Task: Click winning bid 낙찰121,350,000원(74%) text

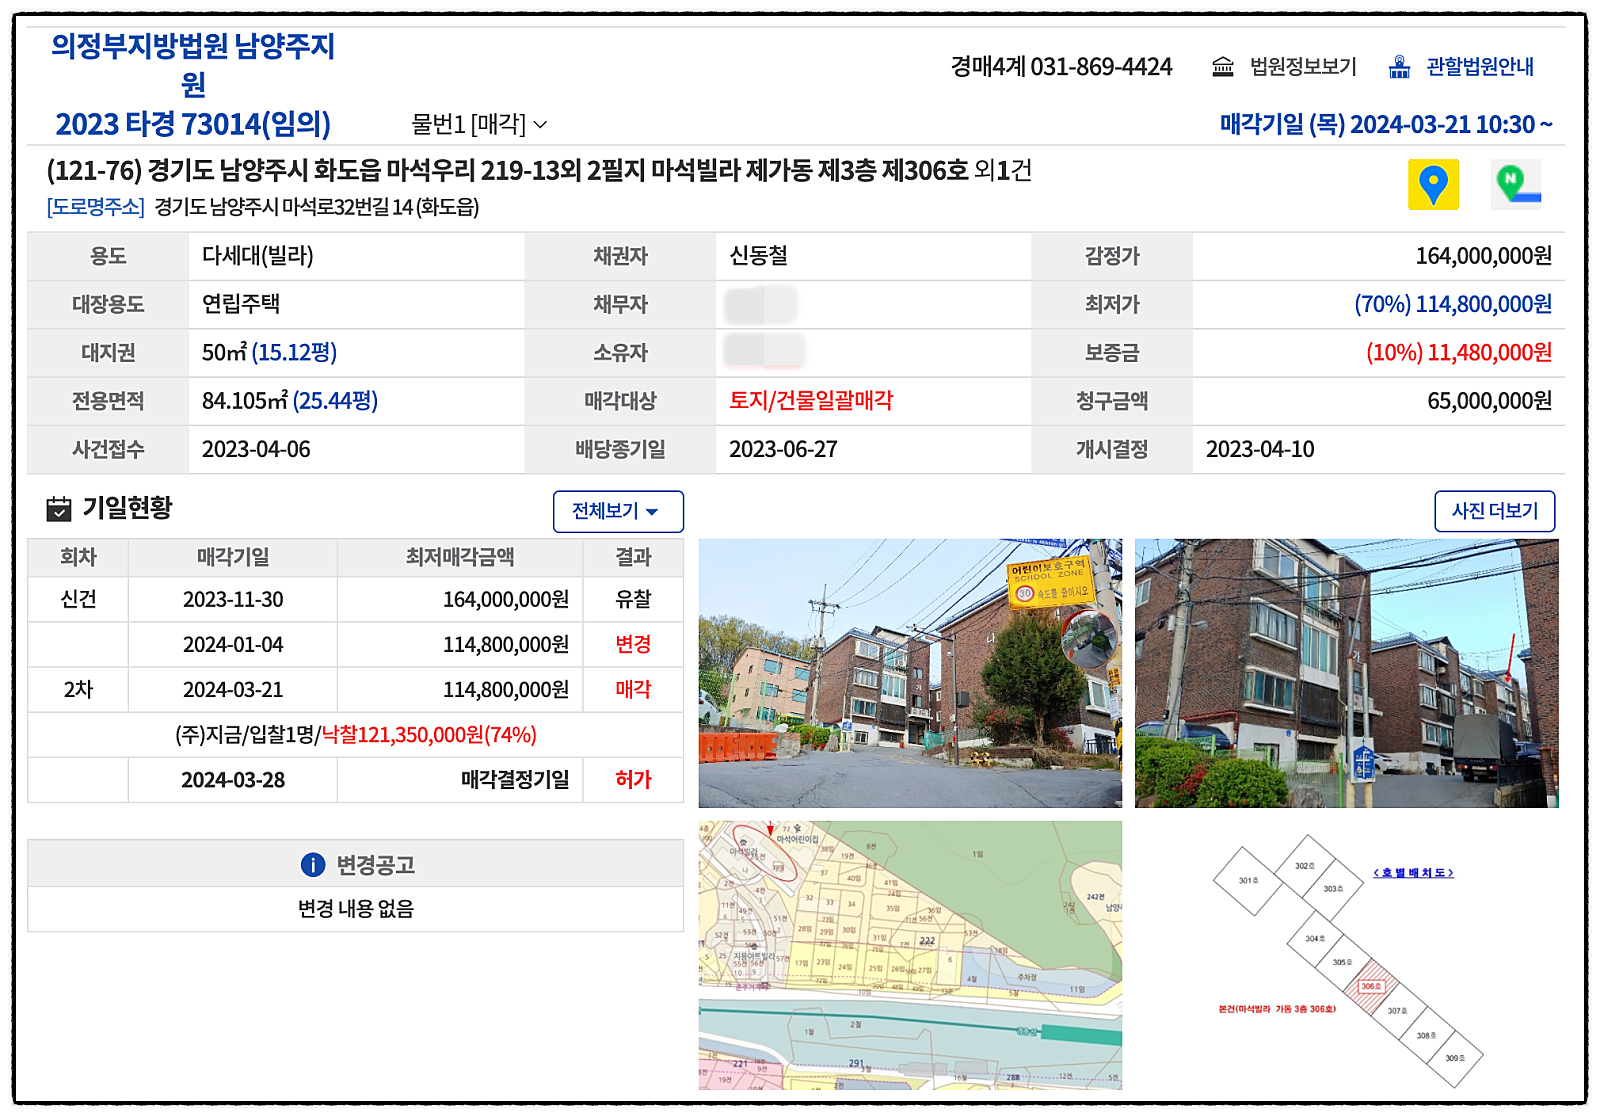Action: [x=429, y=735]
